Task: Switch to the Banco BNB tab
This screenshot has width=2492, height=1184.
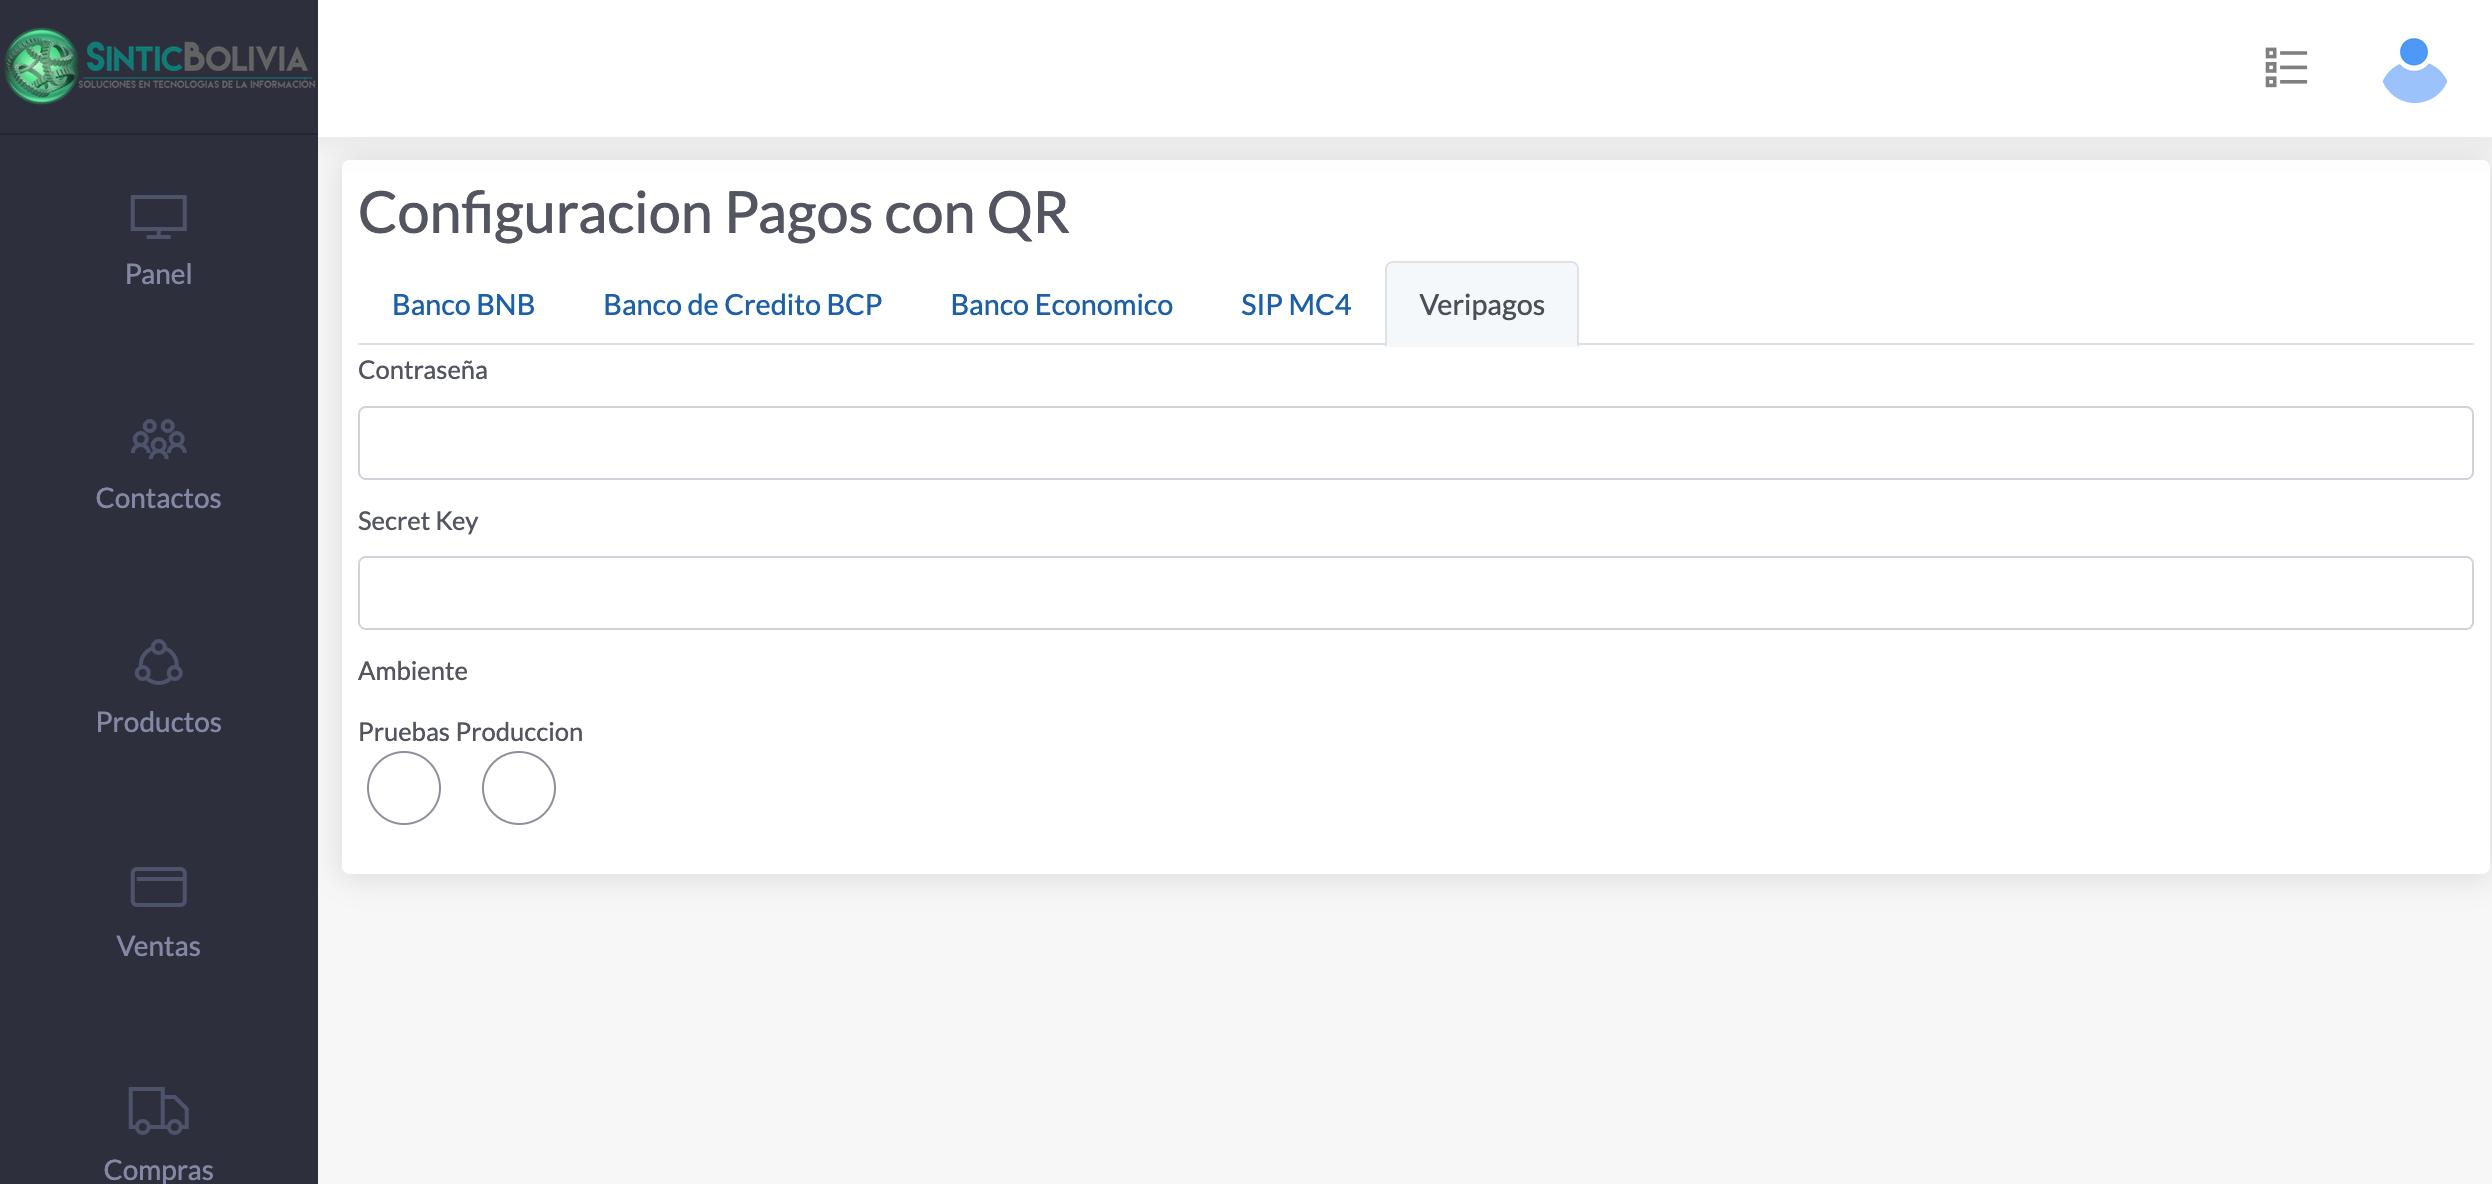Action: (x=463, y=305)
